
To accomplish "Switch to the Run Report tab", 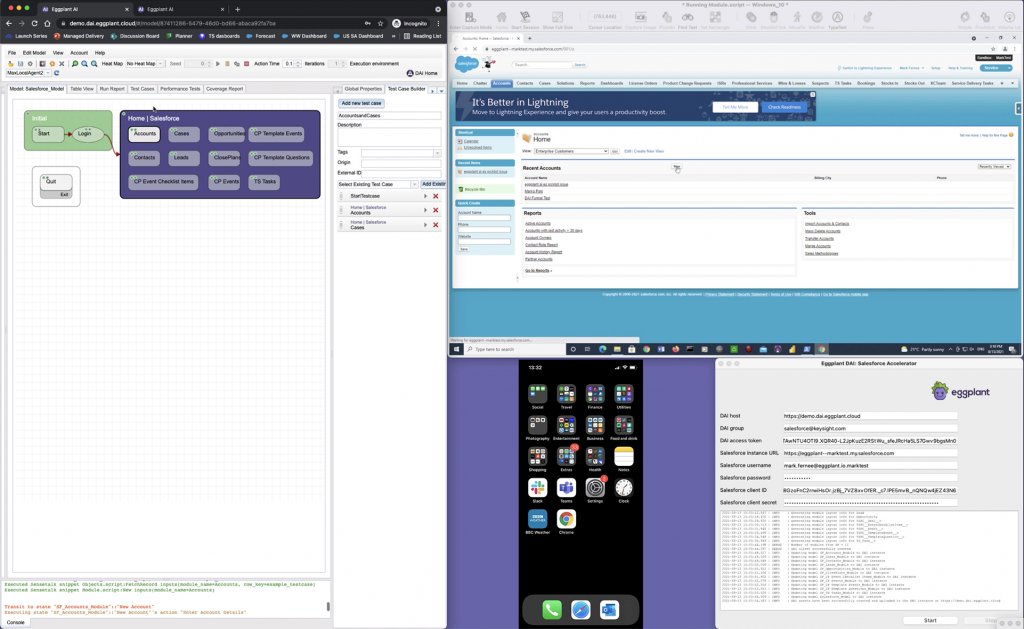I will click(x=112, y=89).
